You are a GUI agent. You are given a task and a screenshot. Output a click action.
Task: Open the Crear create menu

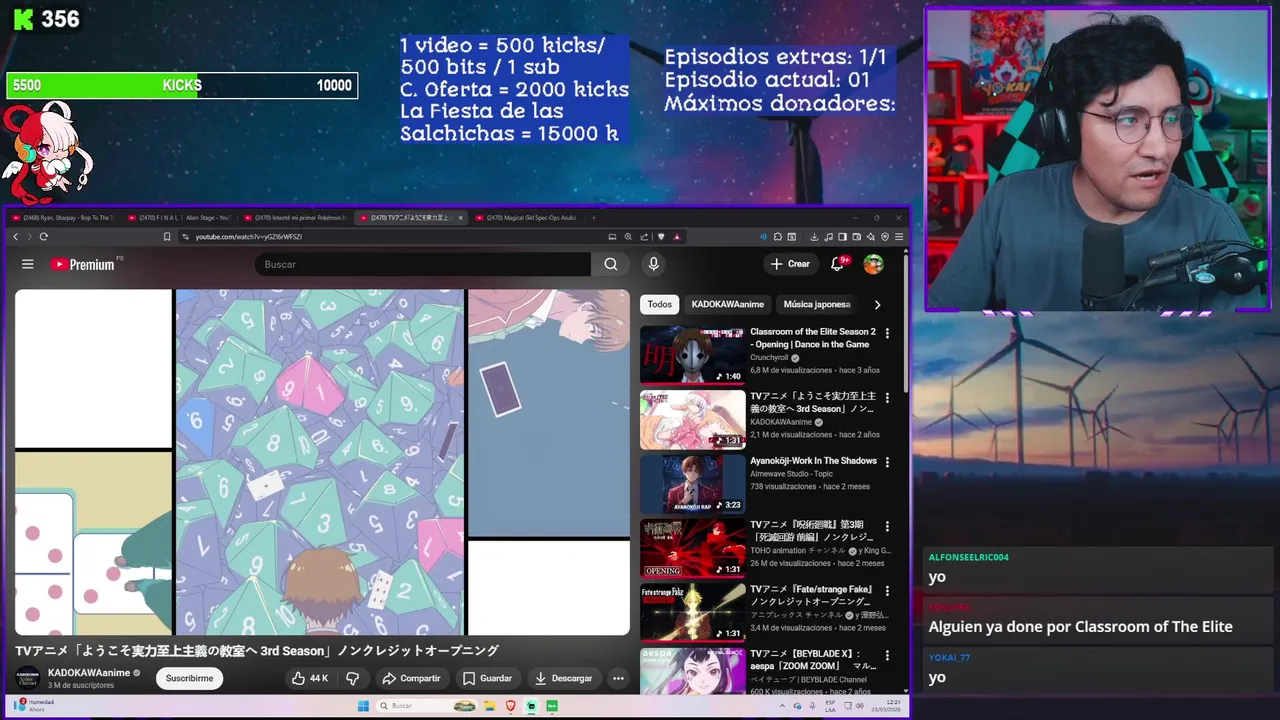789,264
